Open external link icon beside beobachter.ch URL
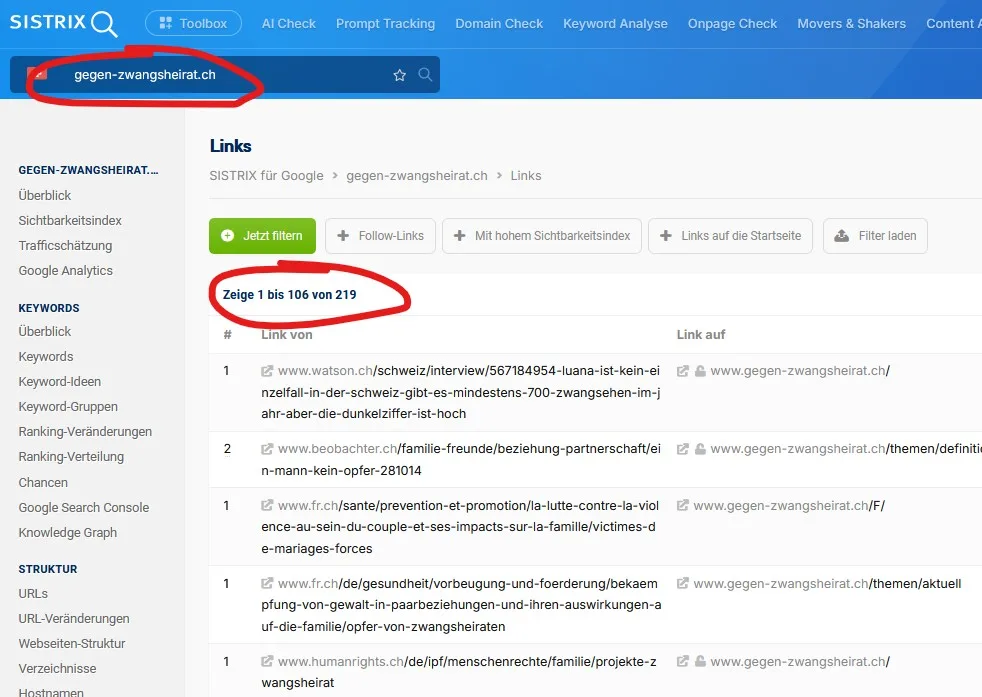This screenshot has width=982, height=697. coord(267,449)
